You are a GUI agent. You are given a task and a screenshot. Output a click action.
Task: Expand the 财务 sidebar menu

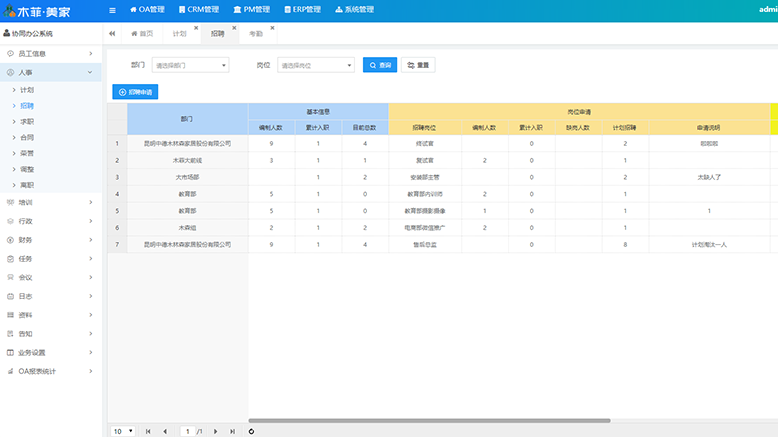[50, 240]
